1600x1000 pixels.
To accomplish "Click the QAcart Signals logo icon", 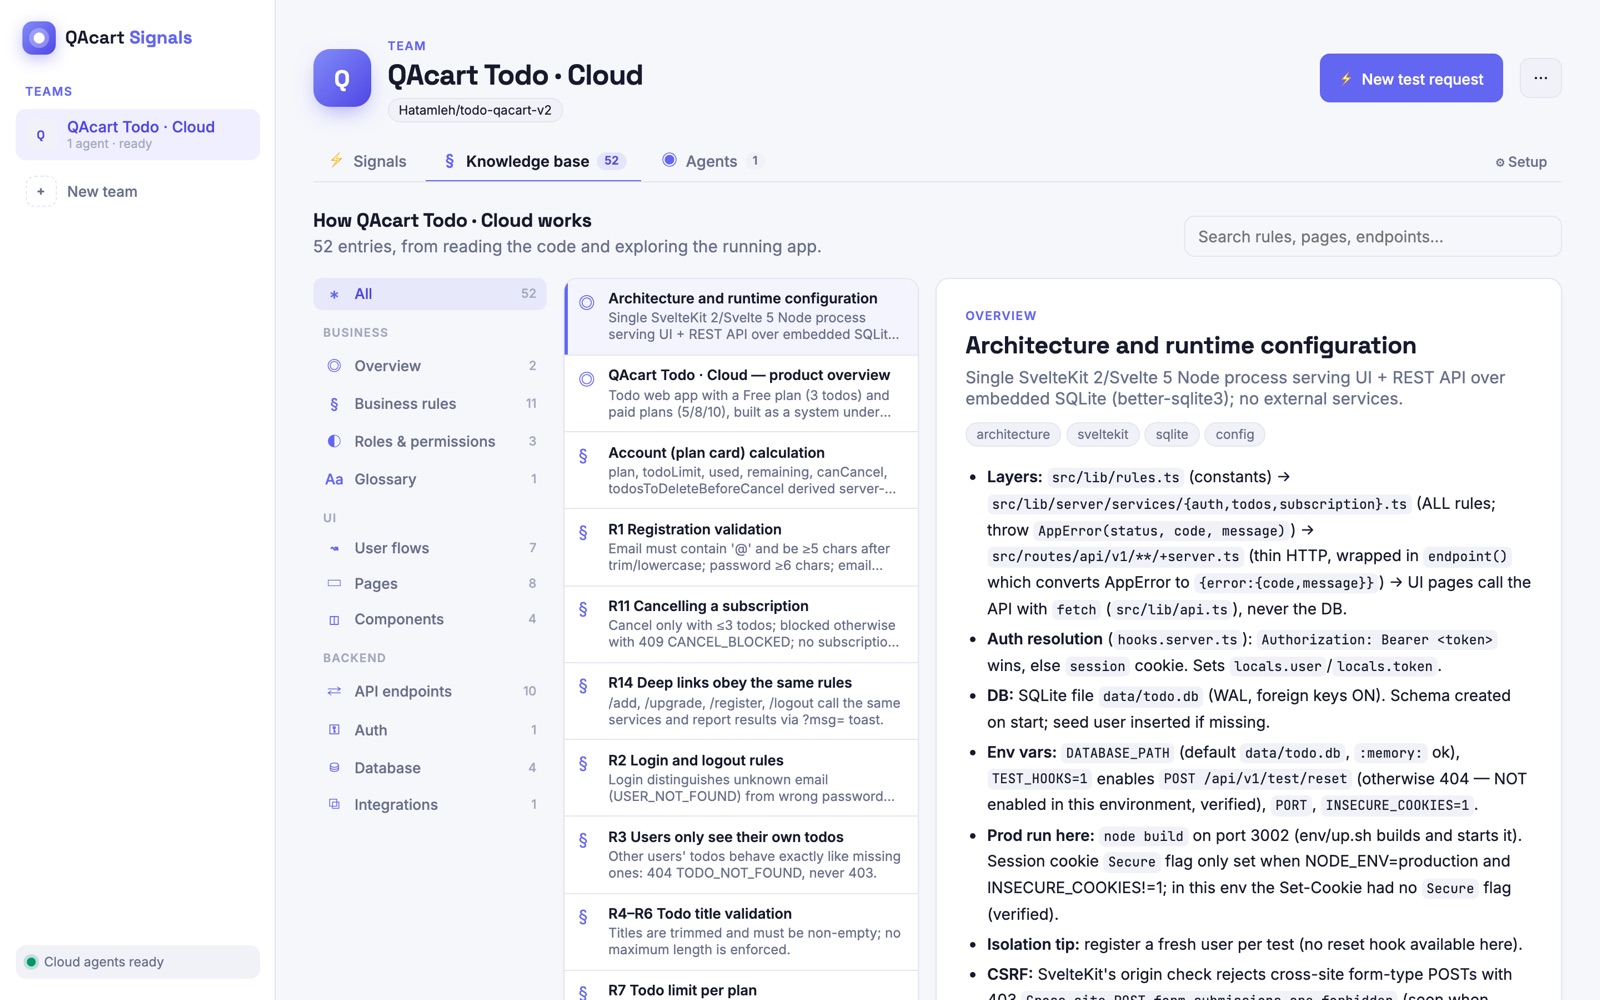I will coord(39,38).
